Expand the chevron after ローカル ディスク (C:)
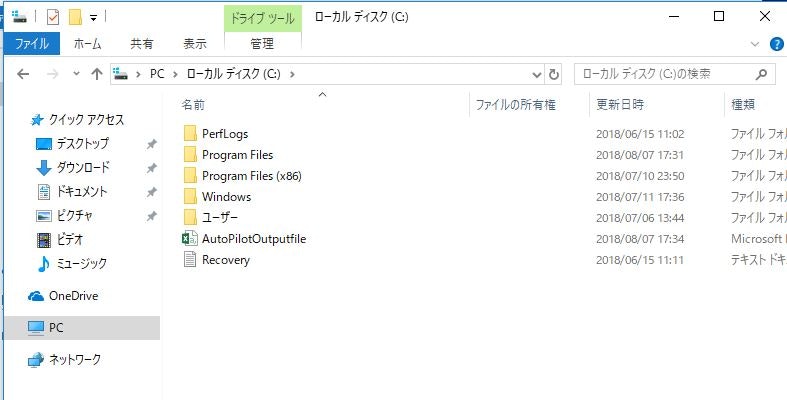The width and height of the screenshot is (787, 400). (292, 74)
